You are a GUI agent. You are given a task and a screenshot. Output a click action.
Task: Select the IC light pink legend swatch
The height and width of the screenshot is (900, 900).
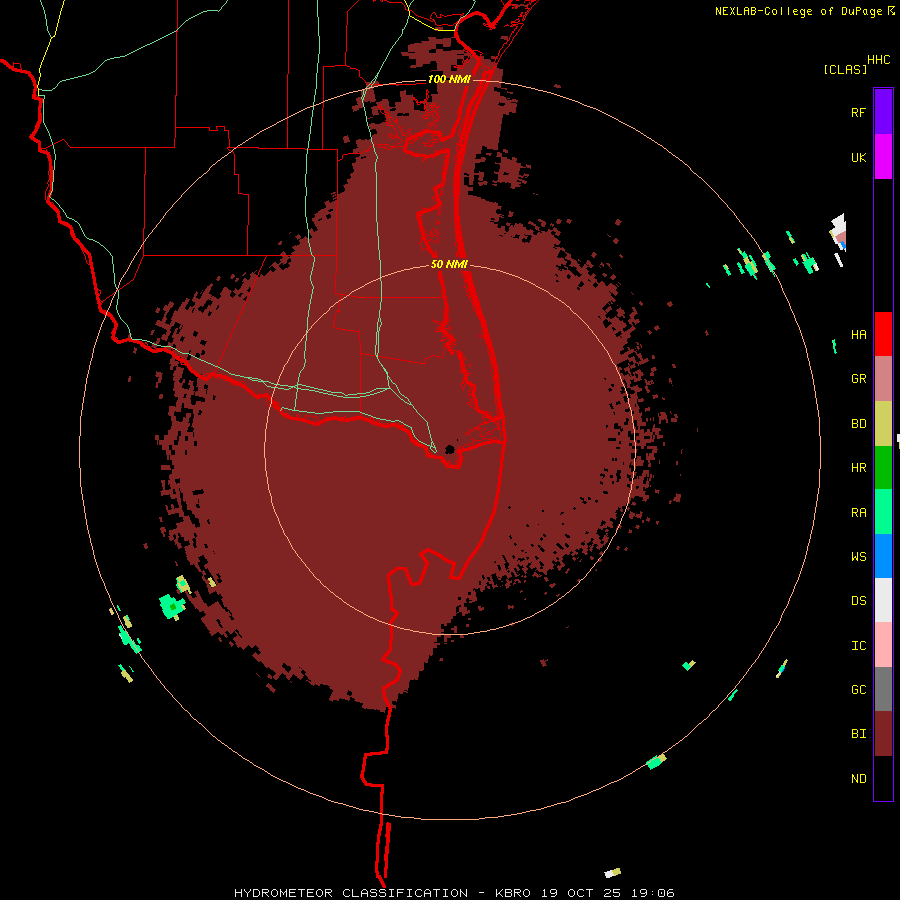pos(883,645)
